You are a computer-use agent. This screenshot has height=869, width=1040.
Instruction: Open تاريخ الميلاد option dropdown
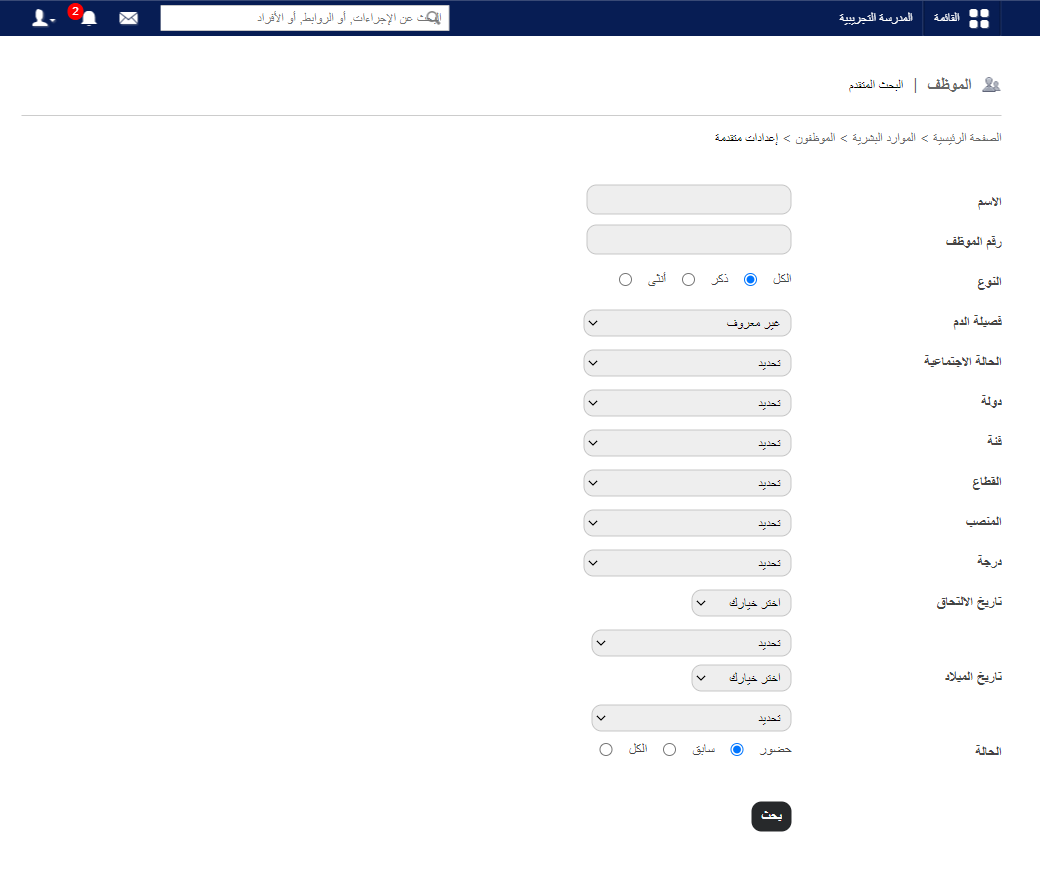click(742, 678)
